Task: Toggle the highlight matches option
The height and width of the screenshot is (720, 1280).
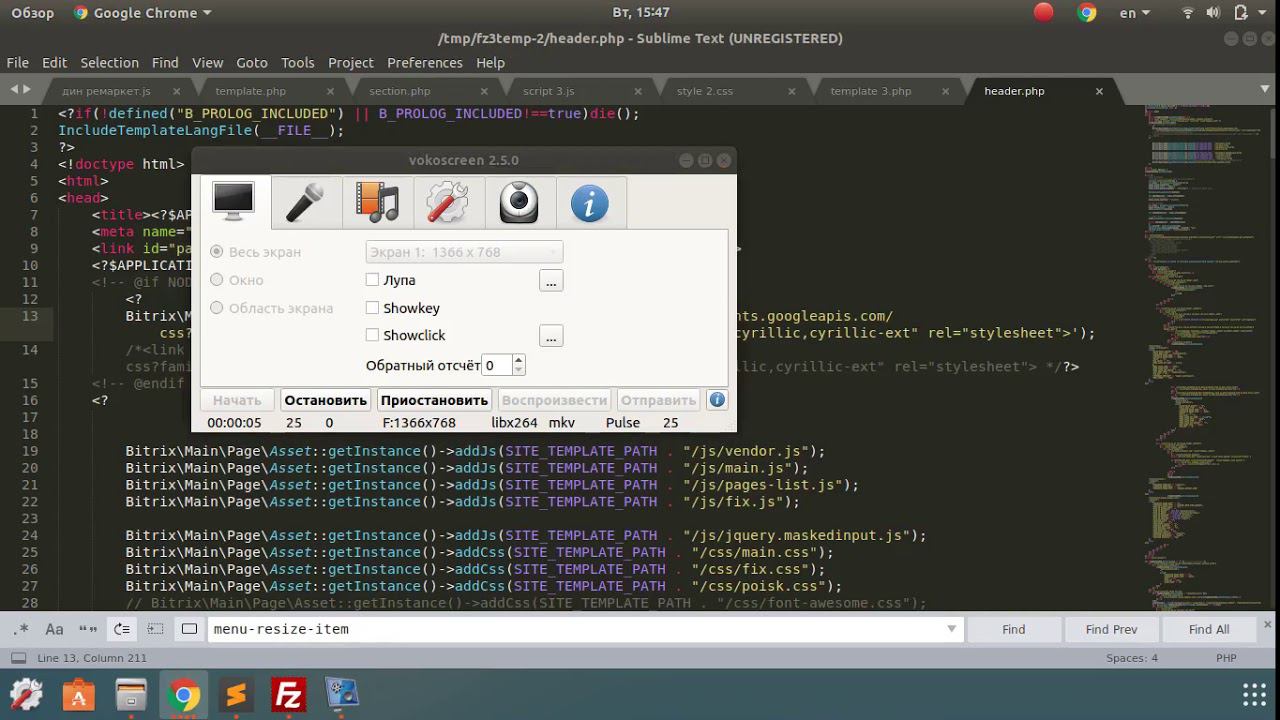Action: tap(189, 629)
